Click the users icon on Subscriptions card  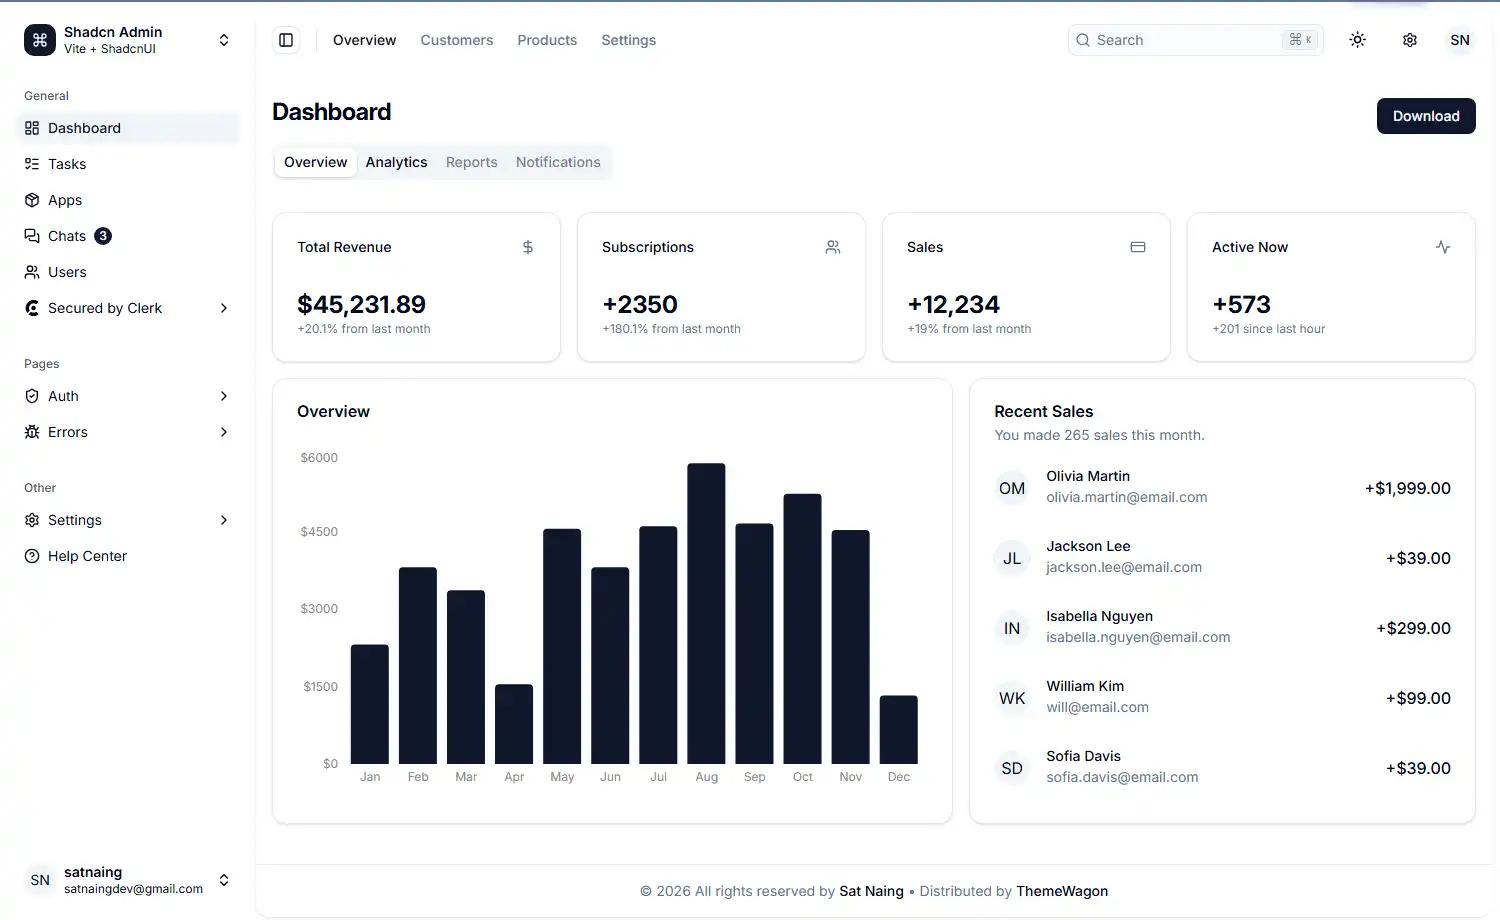833,247
